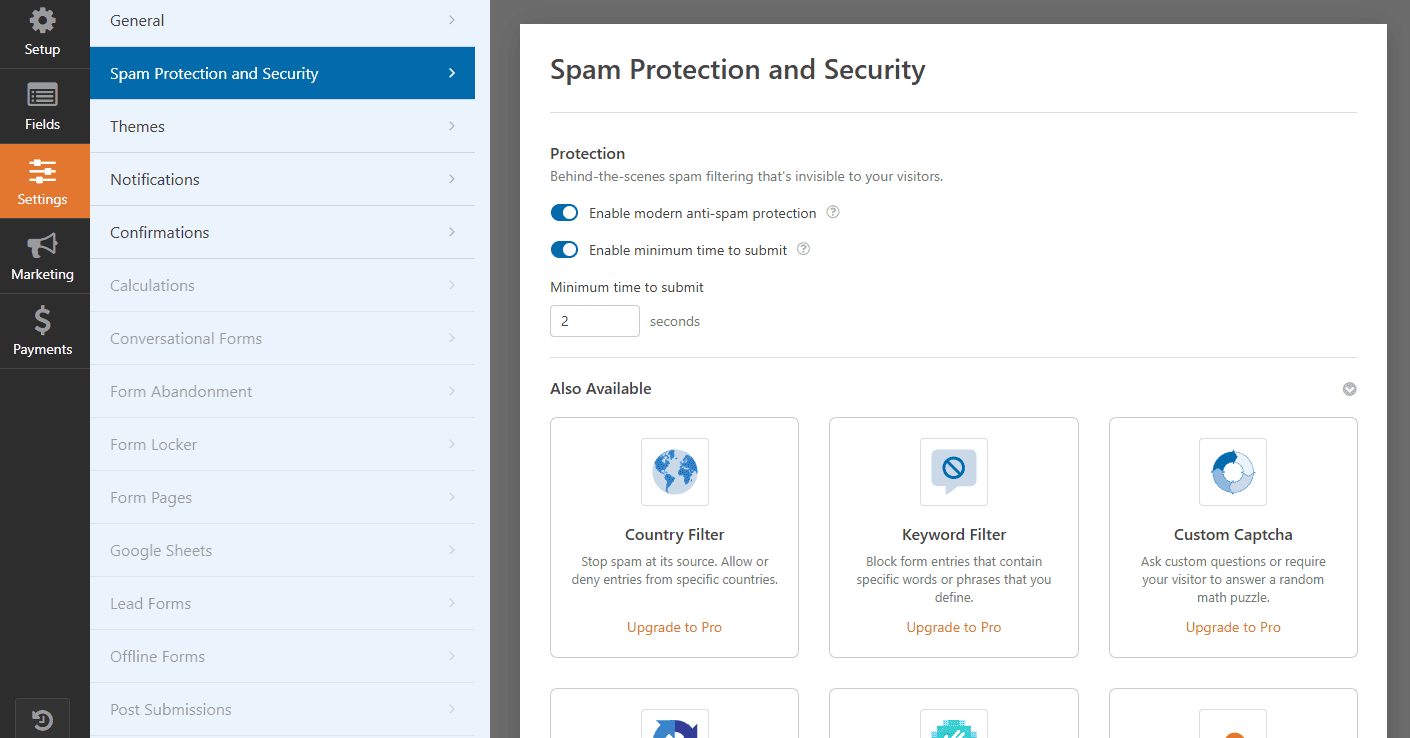This screenshot has height=738, width=1410.
Task: Open the Offline Forms section
Action: (282, 656)
